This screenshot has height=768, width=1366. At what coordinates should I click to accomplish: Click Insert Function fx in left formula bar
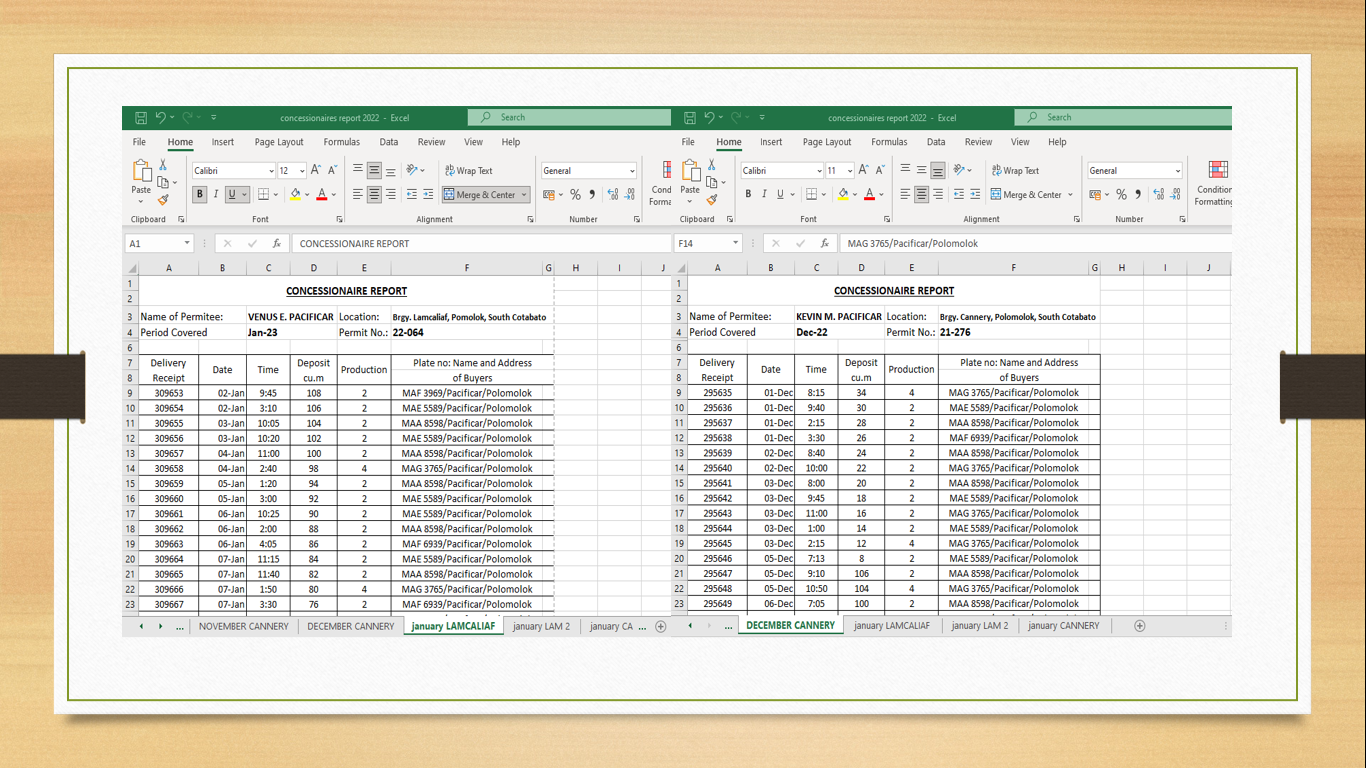click(x=277, y=244)
